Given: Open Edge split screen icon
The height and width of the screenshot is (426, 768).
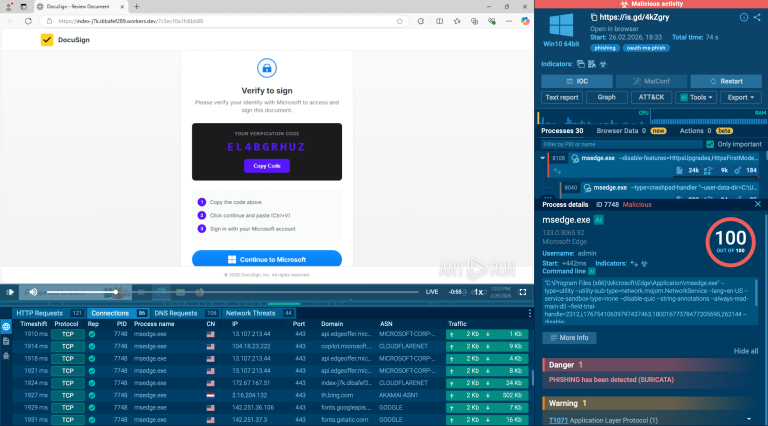Looking at the screenshot, I should 439,21.
